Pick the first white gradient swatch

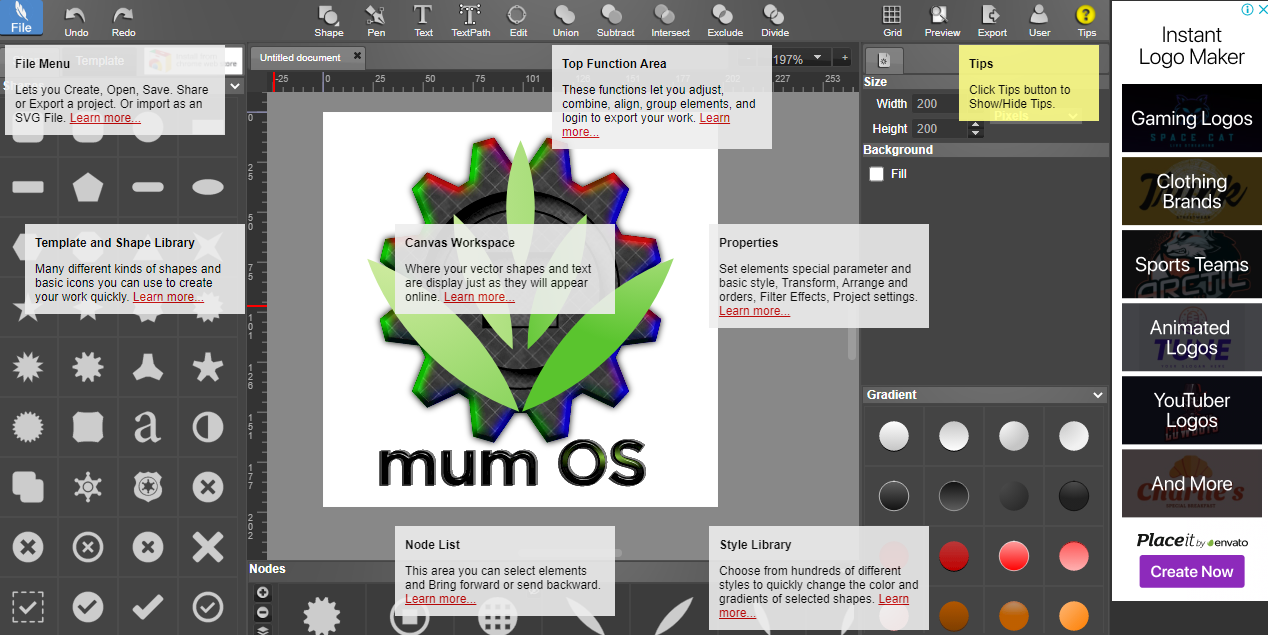(894, 435)
